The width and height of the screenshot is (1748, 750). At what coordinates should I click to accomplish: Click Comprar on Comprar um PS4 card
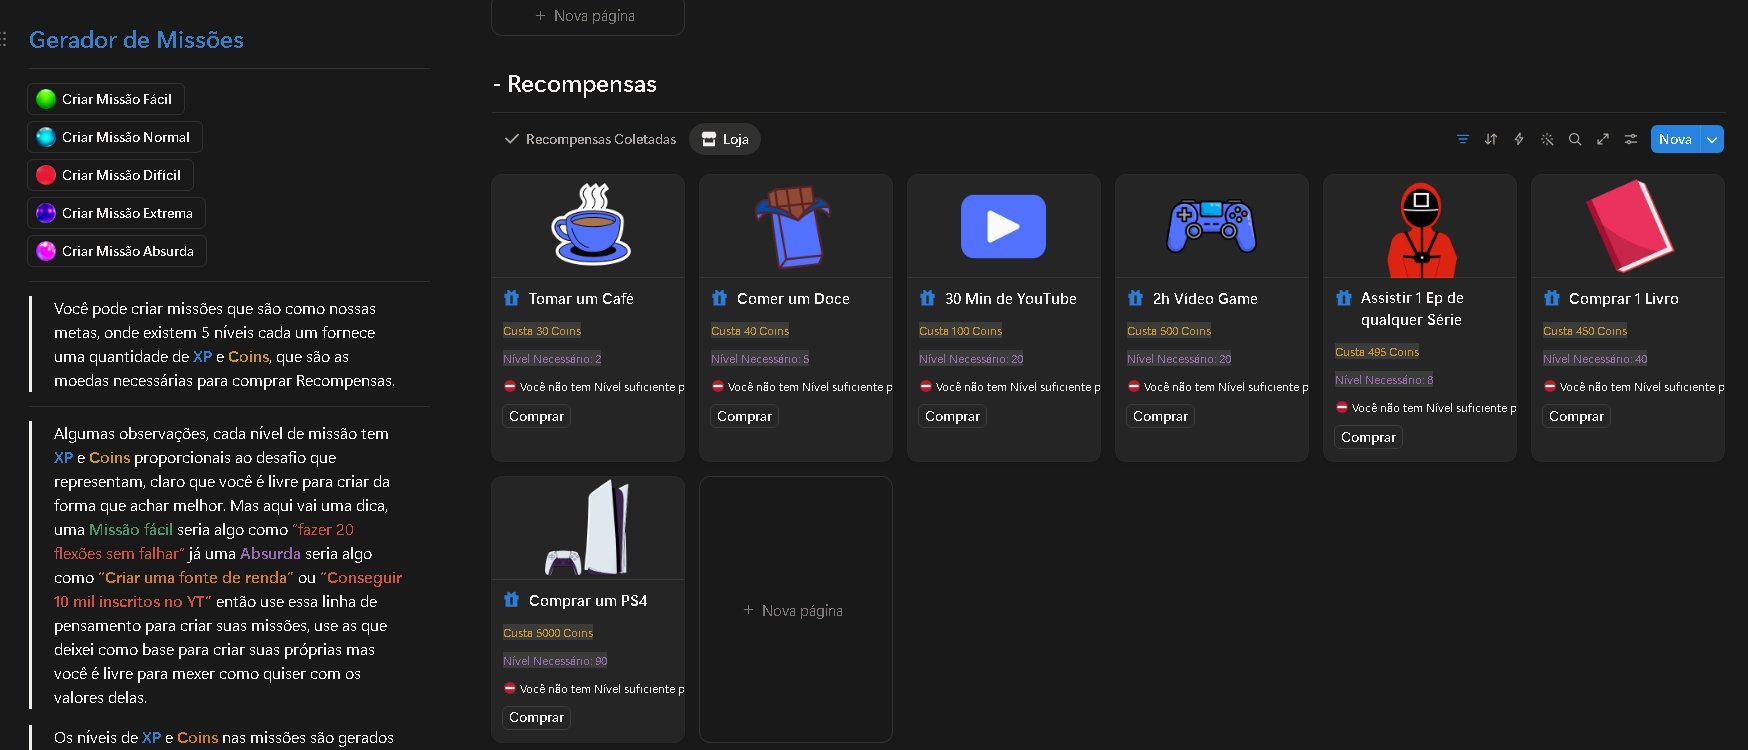(x=536, y=717)
